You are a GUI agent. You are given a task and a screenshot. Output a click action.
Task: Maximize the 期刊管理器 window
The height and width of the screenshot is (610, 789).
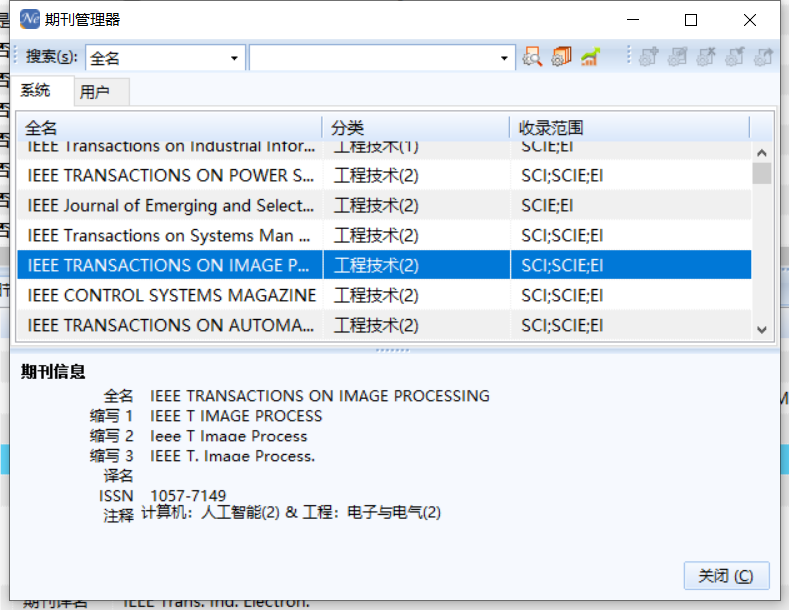pos(691,20)
